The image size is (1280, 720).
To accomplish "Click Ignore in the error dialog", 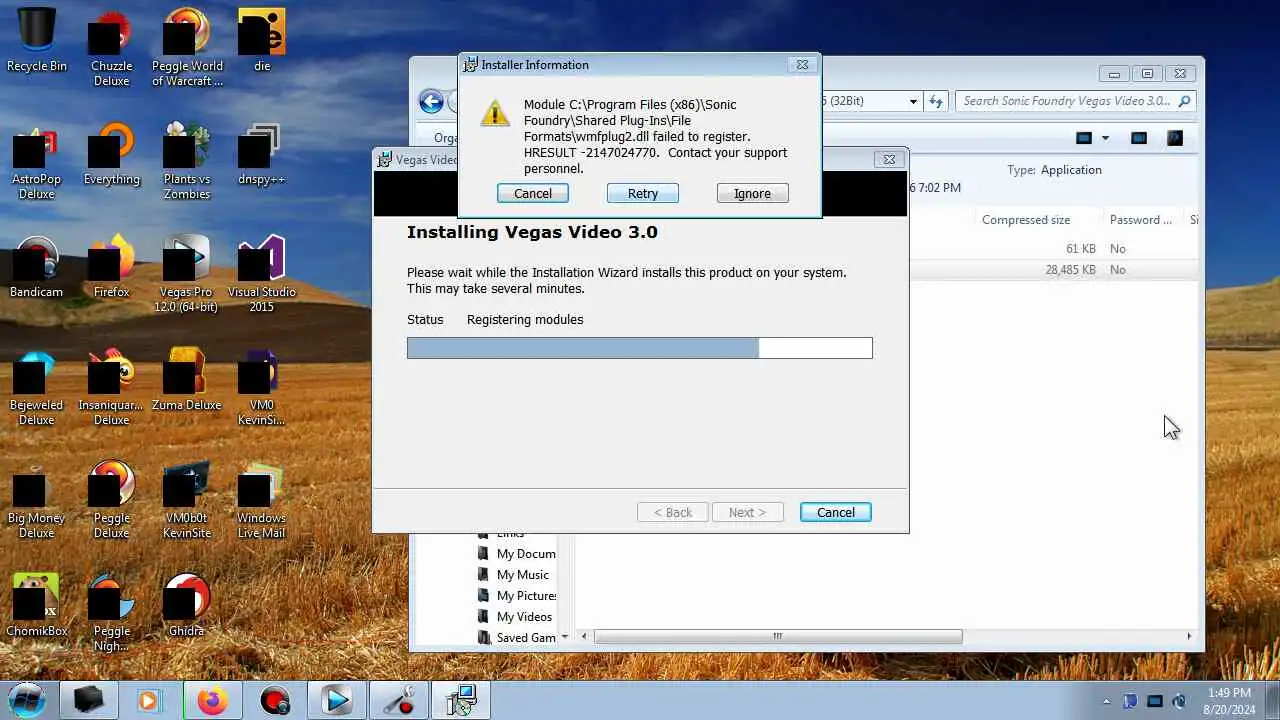I will pyautogui.click(x=753, y=193).
